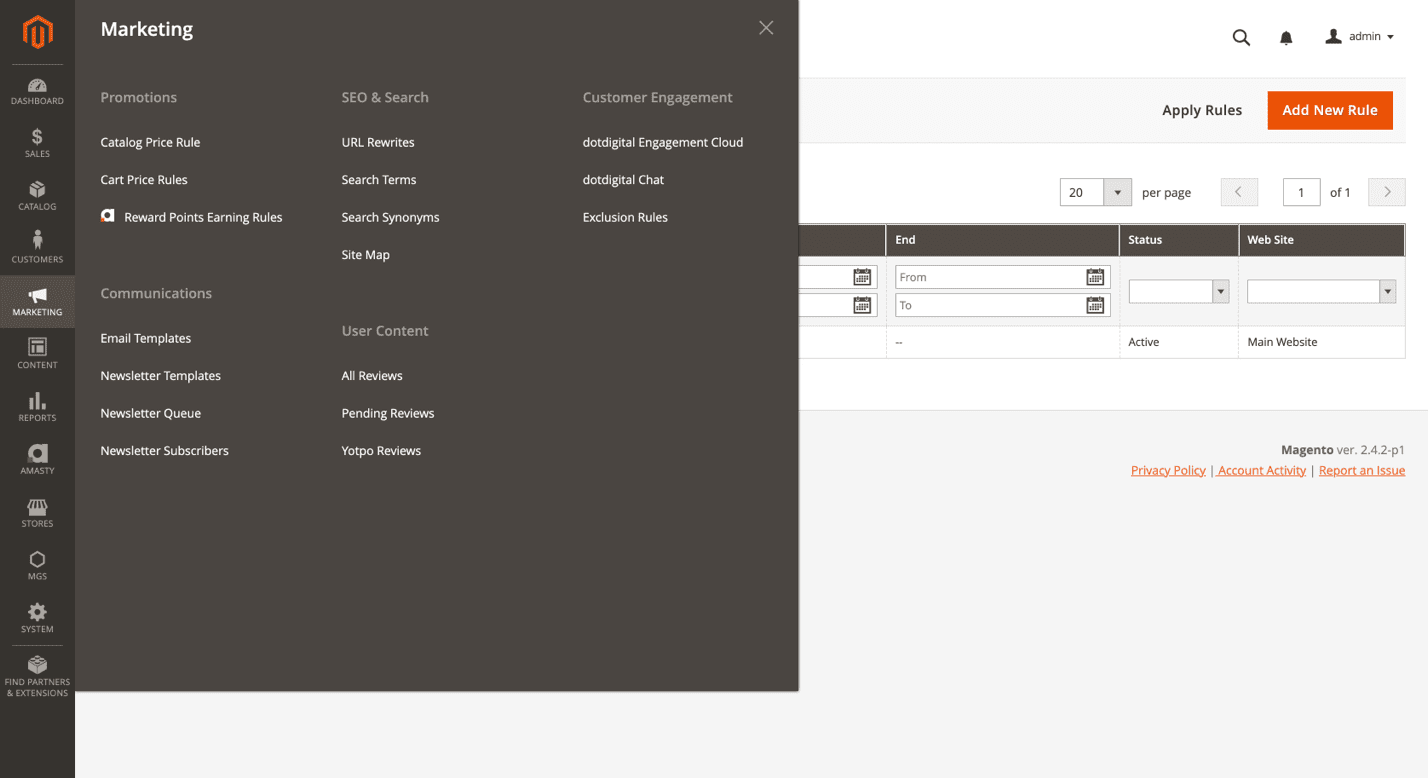Close the Marketing menu panel
Viewport: 1428px width, 778px height.
click(x=766, y=28)
